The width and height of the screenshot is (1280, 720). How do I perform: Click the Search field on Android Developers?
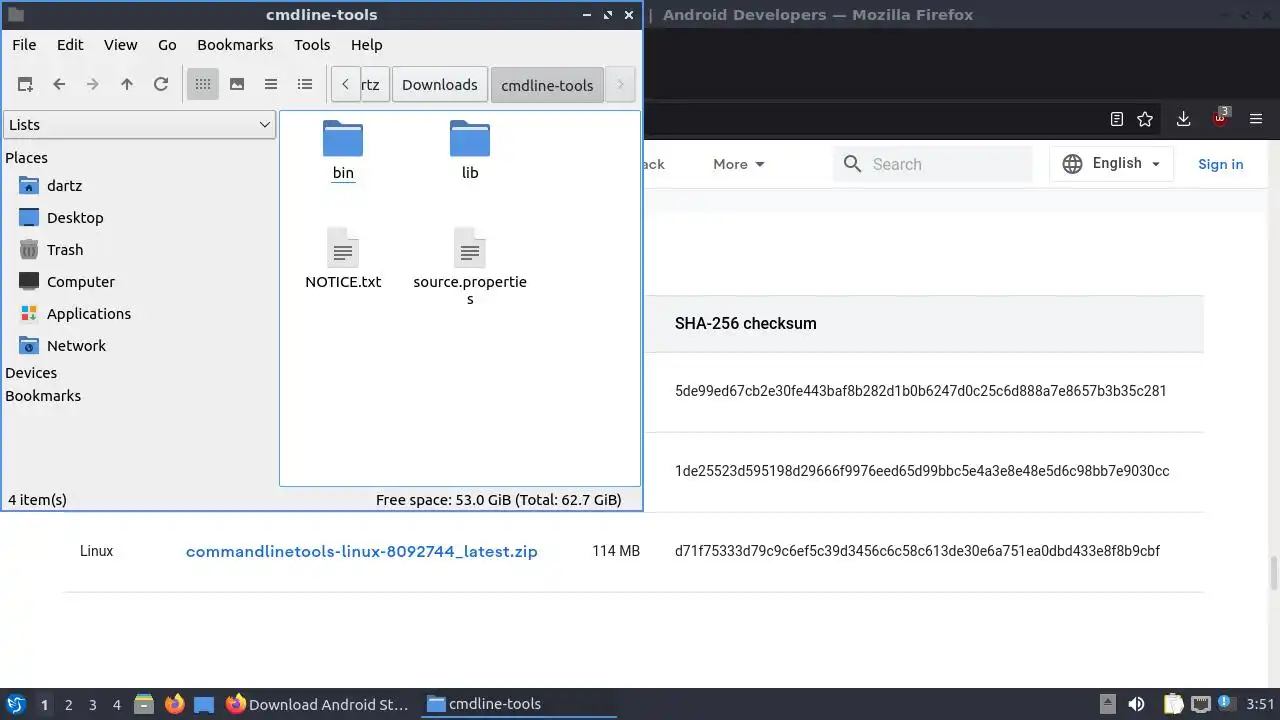point(932,164)
